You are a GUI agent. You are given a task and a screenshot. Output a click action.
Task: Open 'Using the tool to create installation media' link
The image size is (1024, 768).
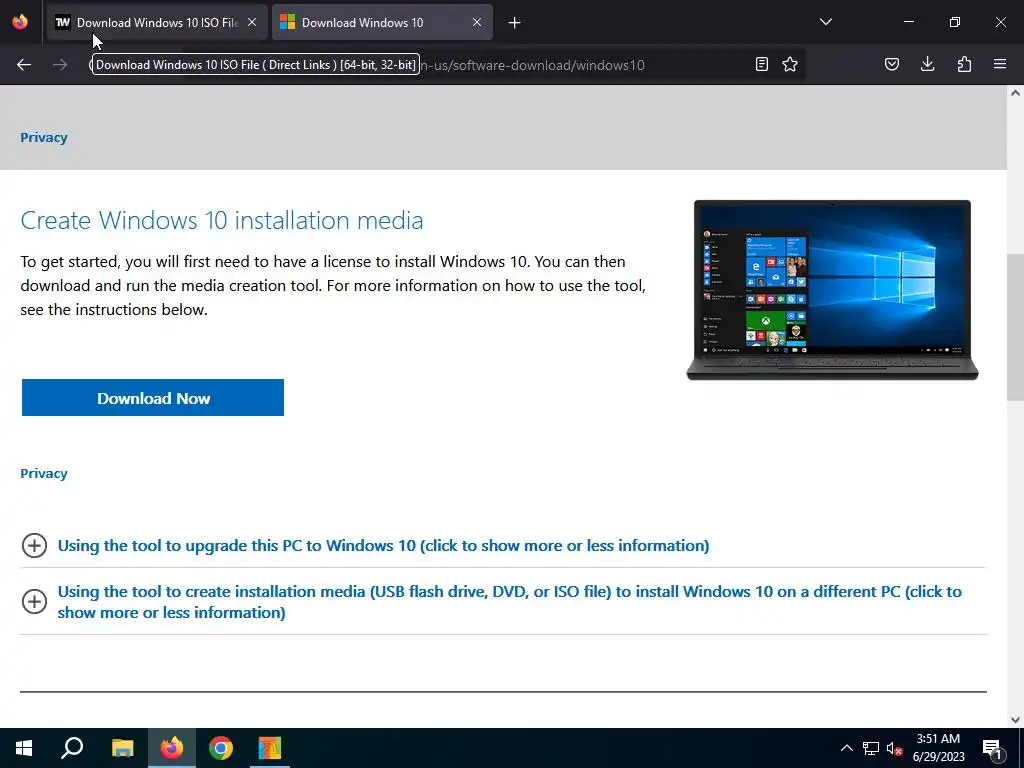[509, 601]
